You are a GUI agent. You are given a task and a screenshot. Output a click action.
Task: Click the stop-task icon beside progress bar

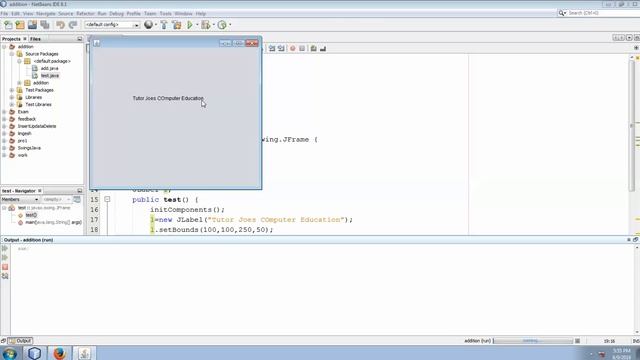[578, 341]
